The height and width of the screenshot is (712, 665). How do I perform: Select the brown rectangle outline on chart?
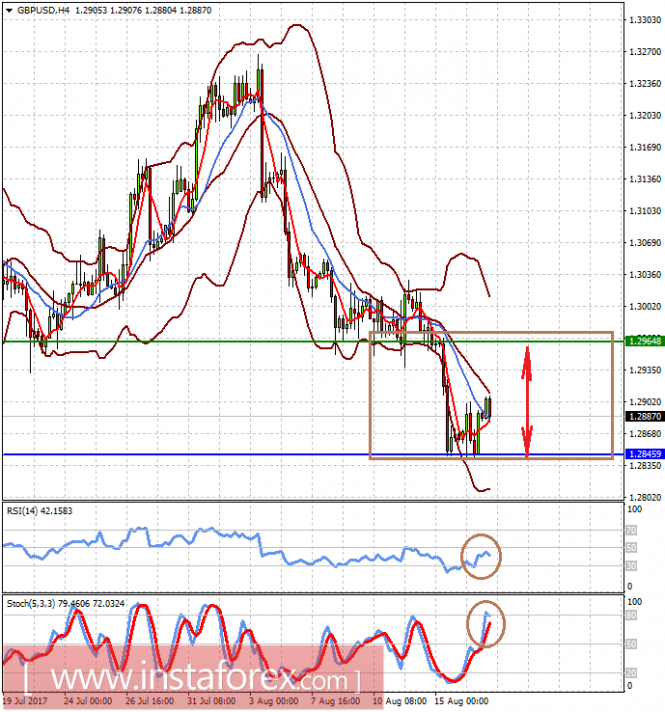pos(491,395)
